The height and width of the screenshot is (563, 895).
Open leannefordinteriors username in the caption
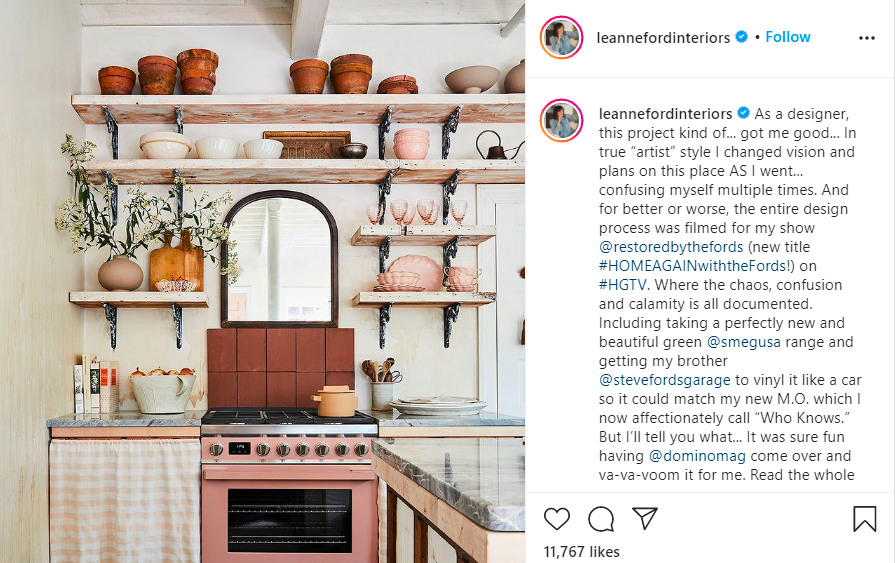(666, 114)
